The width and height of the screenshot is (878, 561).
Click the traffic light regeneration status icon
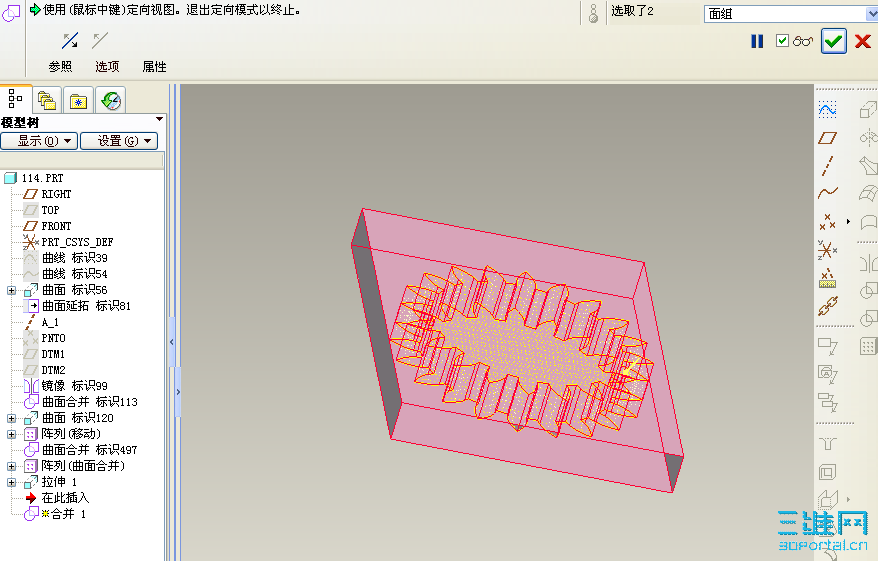click(594, 13)
